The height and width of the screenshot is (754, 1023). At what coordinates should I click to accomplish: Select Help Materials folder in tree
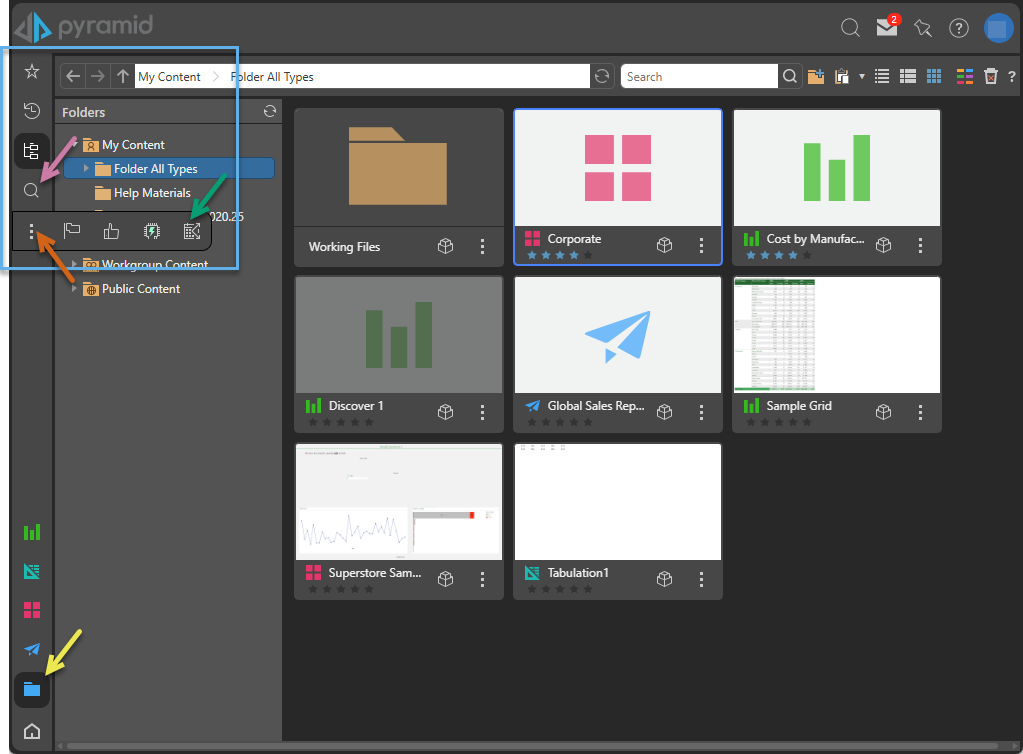(x=151, y=193)
